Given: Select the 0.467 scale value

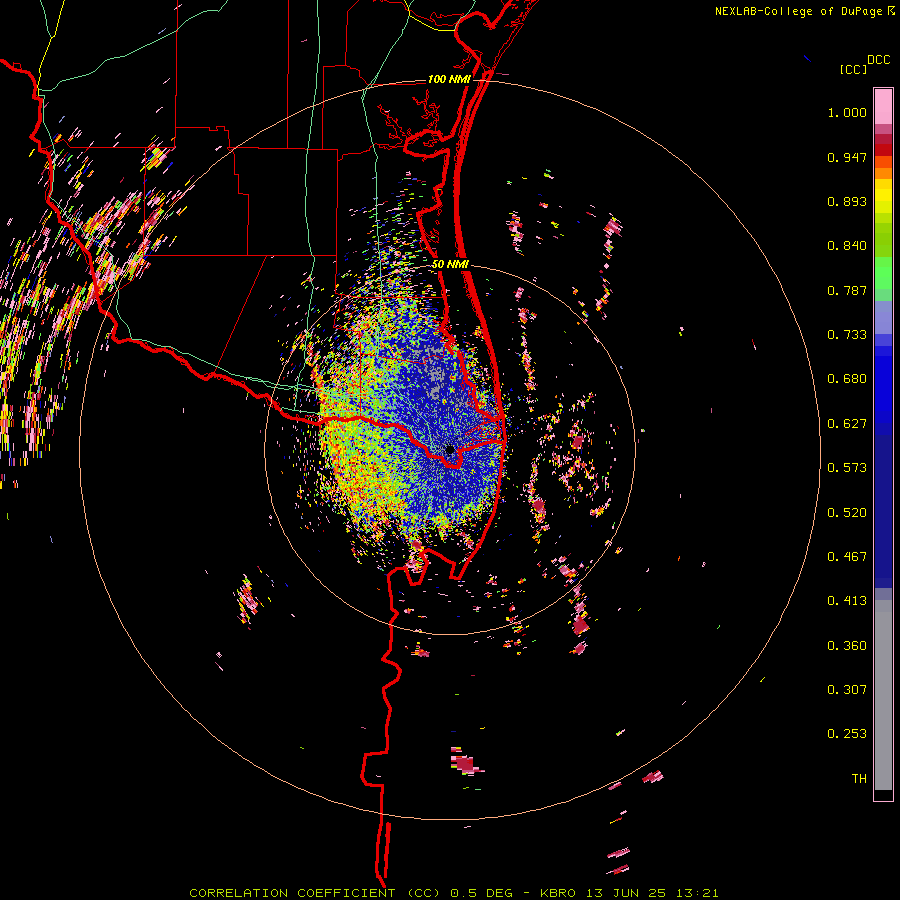Looking at the screenshot, I should tap(847, 557).
